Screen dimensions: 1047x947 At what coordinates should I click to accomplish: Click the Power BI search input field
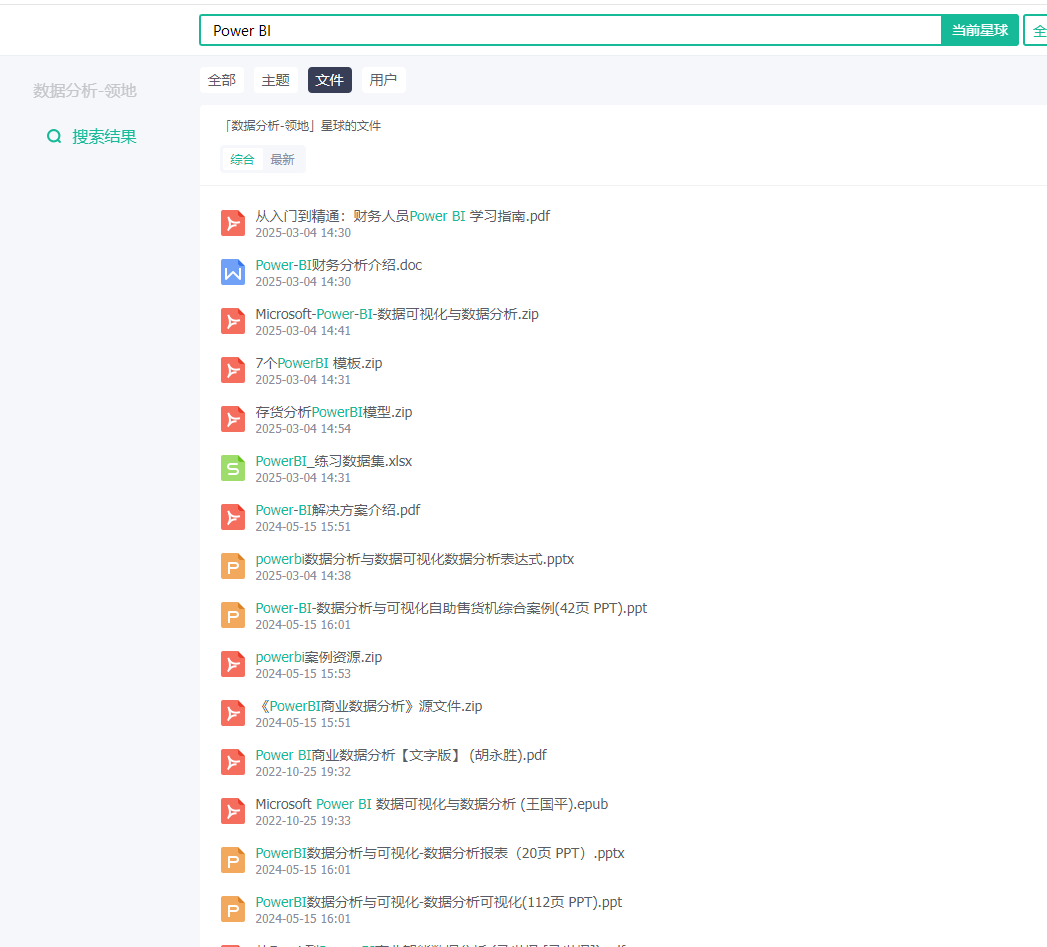pos(571,30)
